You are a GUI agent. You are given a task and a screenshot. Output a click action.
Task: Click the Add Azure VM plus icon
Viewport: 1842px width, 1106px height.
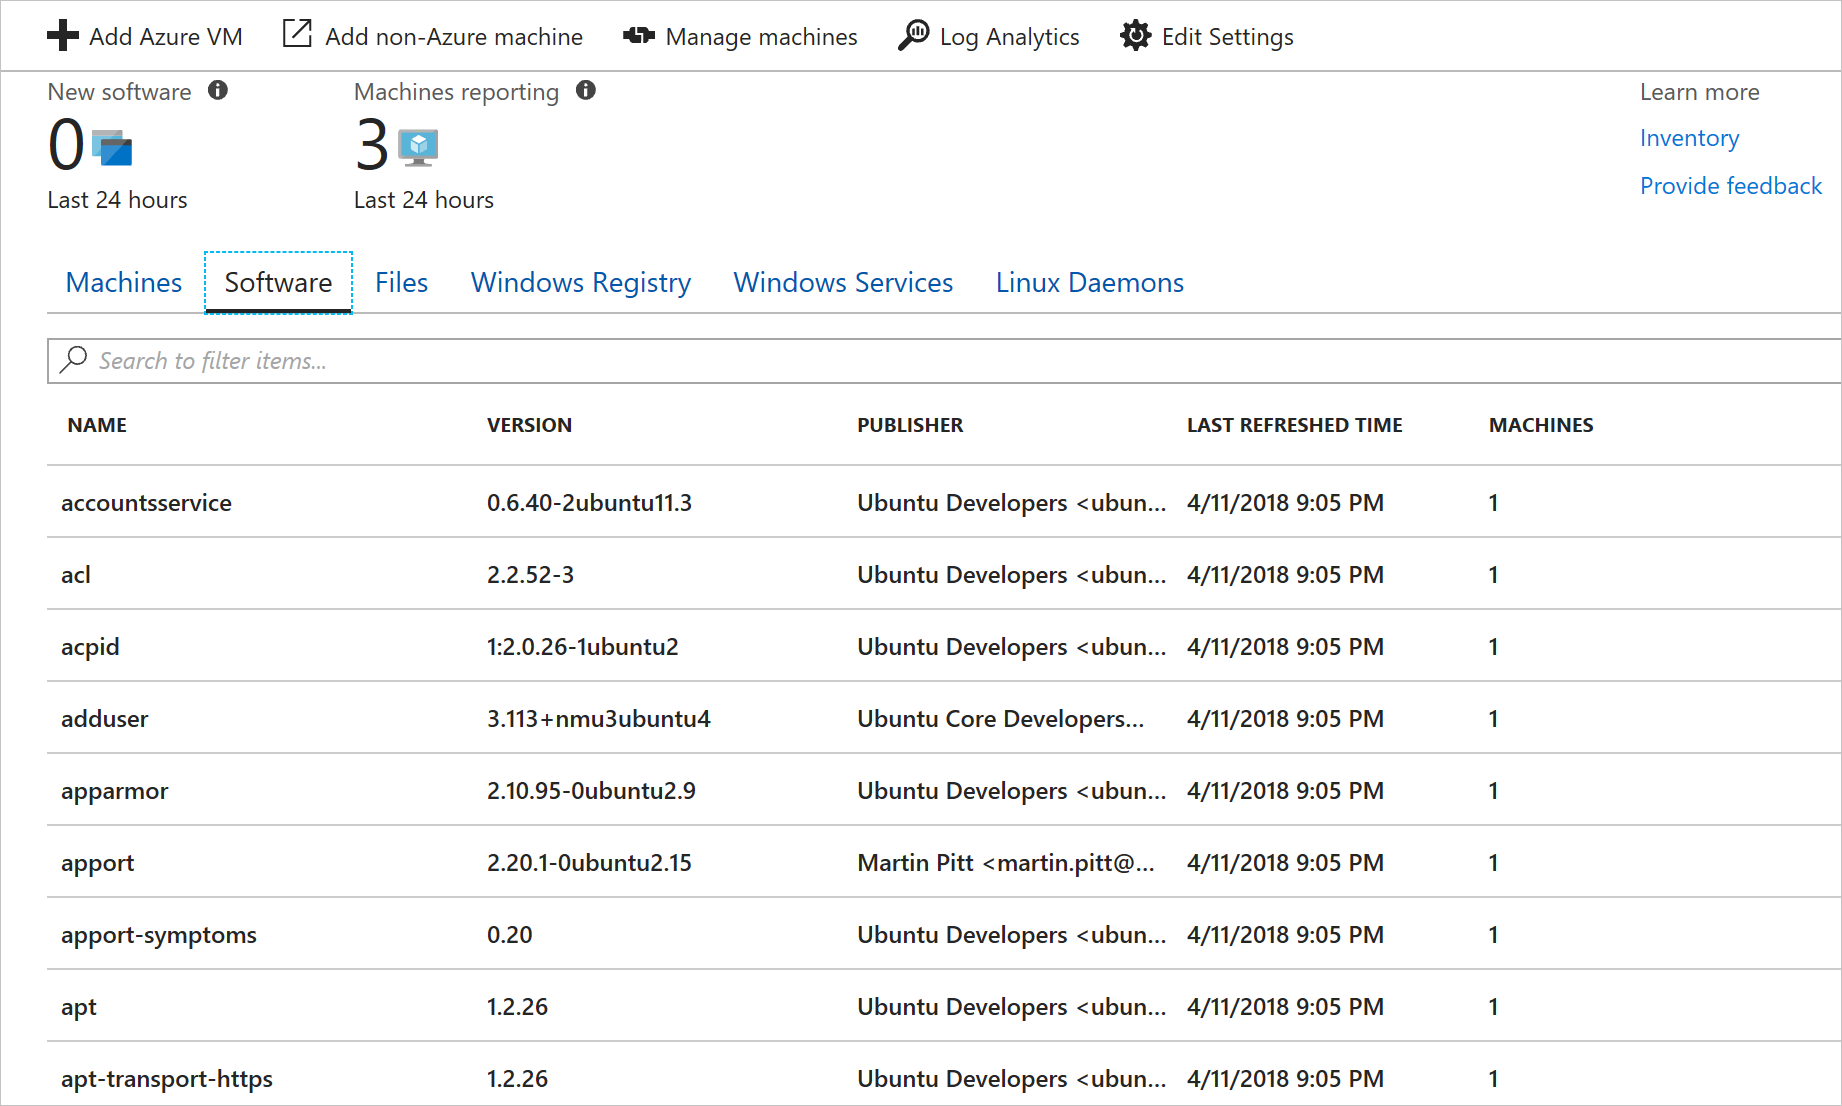pos(62,35)
